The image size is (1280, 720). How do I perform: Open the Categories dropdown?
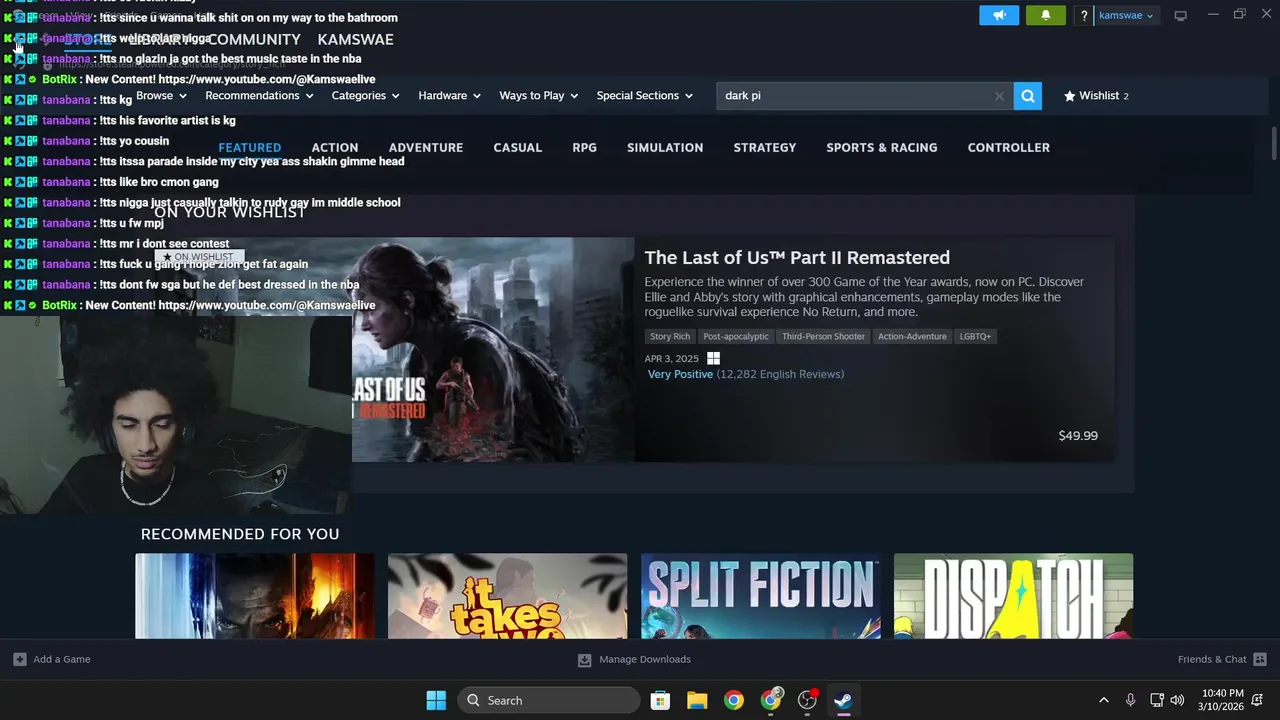pyautogui.click(x=365, y=95)
